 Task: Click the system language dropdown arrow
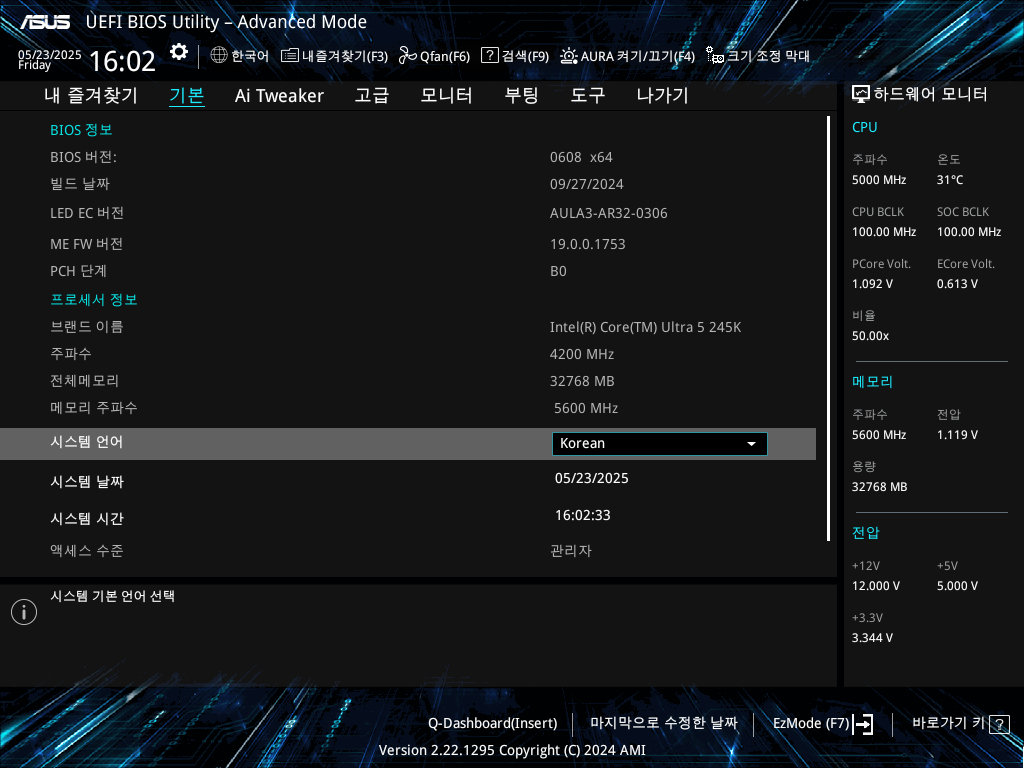coord(752,444)
